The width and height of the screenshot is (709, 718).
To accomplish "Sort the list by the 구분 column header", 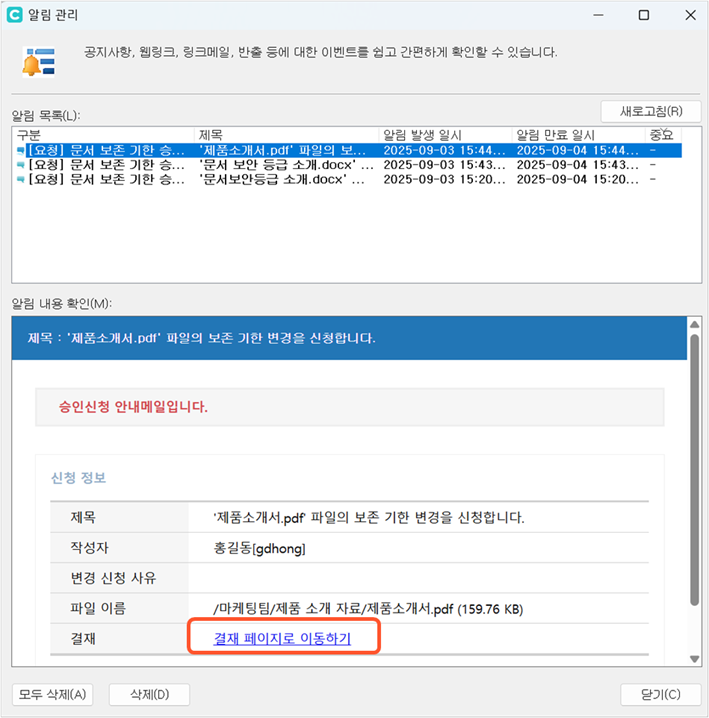I will click(x=104, y=134).
